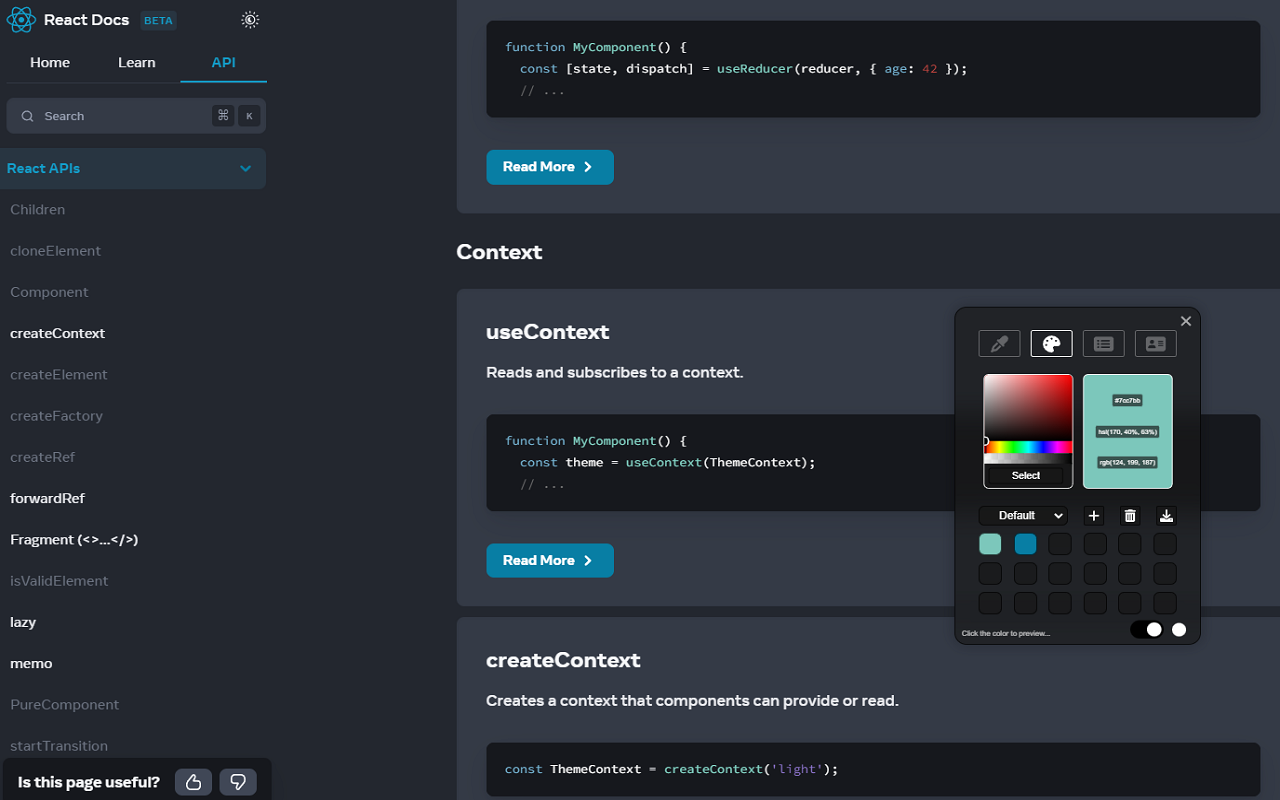The height and width of the screenshot is (800, 1280).
Task: Click the React logo icon
Action: coord(21,20)
